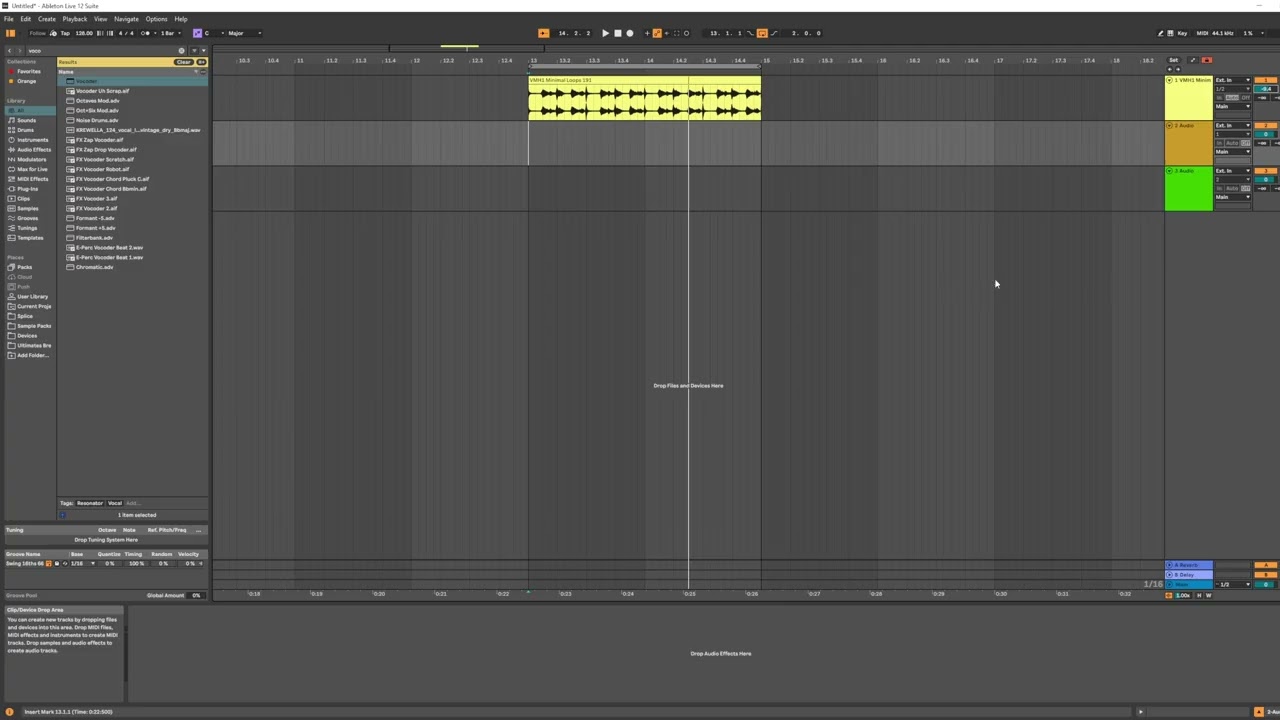The width and height of the screenshot is (1280, 720).
Task: Toggle the Key map mode button
Action: tap(1183, 33)
